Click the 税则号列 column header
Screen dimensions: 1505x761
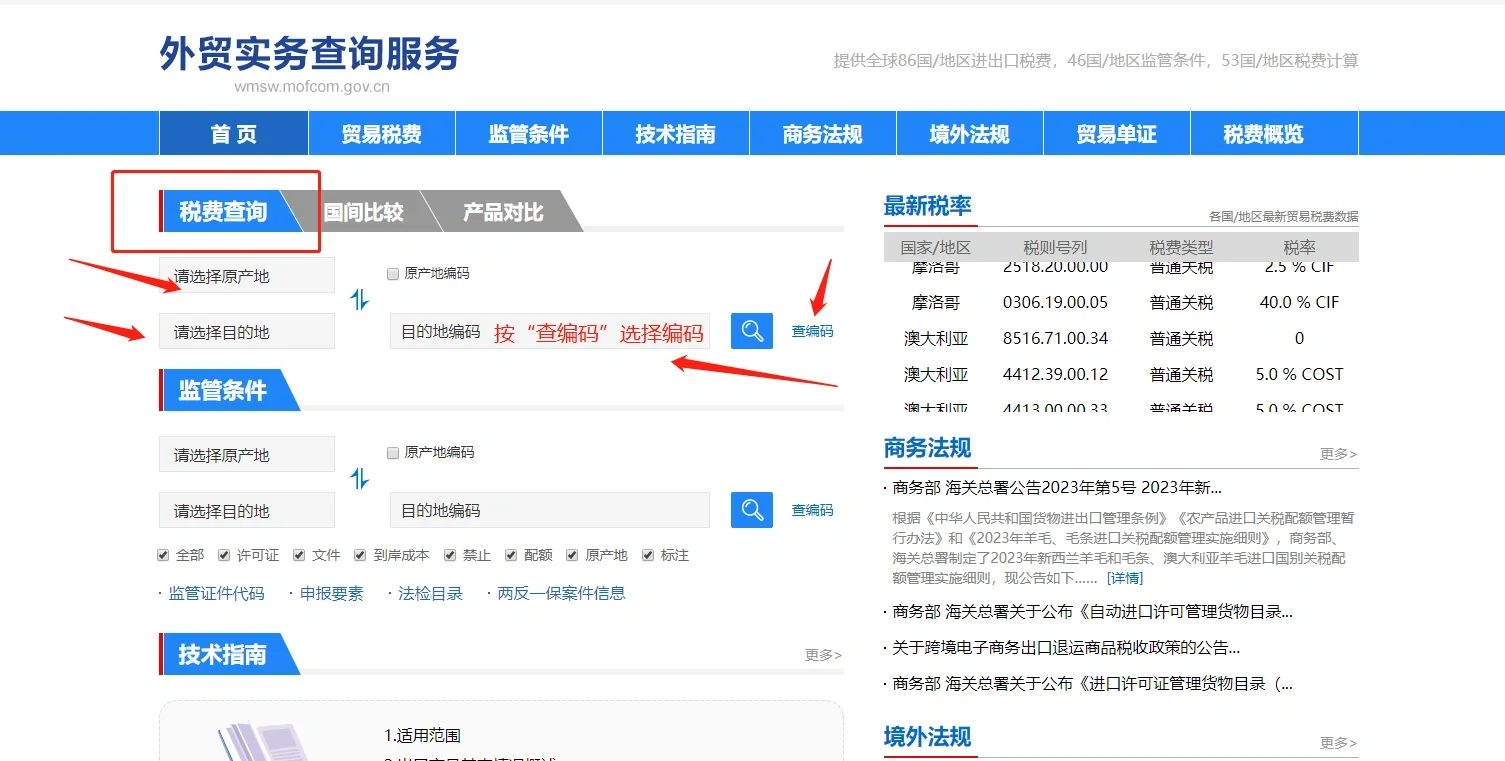1055,247
